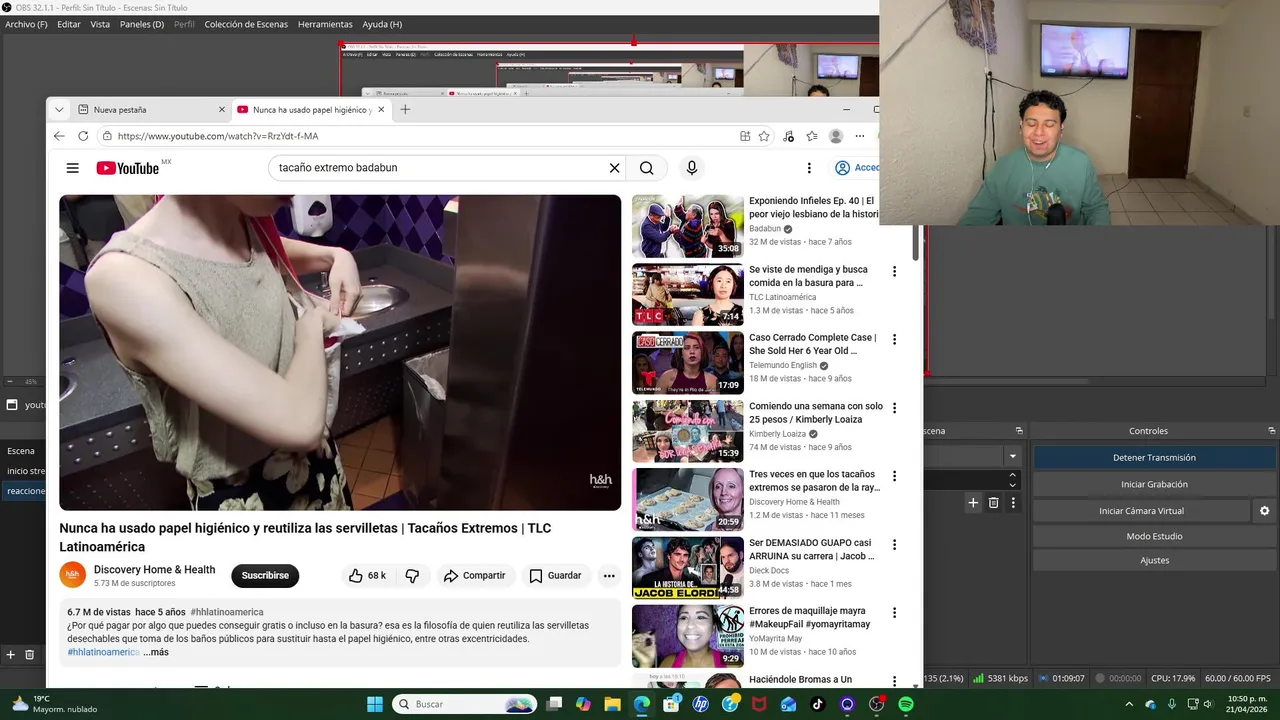This screenshot has width=1280, height=720.
Task: Go back with the browser back arrow
Action: [x=59, y=136]
